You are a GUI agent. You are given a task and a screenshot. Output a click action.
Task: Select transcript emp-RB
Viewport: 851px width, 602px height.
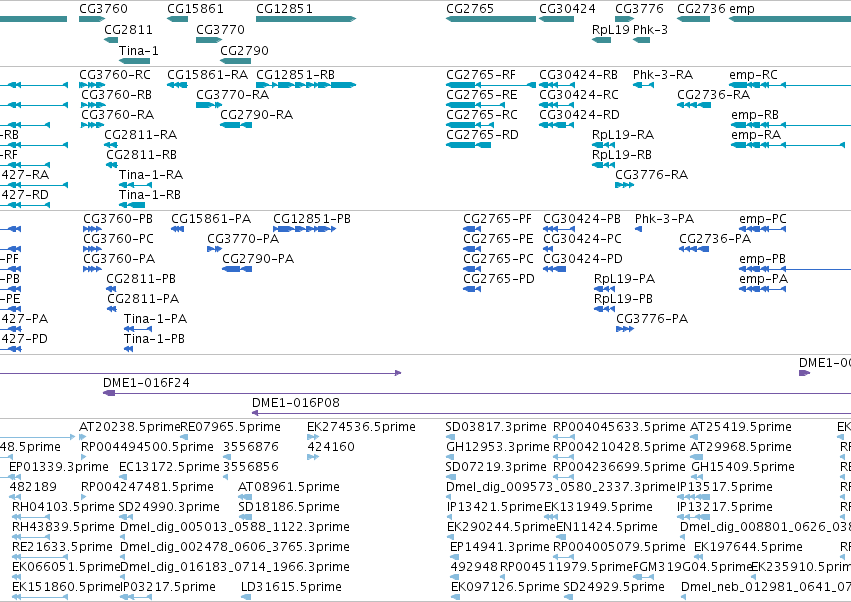[x=791, y=125]
